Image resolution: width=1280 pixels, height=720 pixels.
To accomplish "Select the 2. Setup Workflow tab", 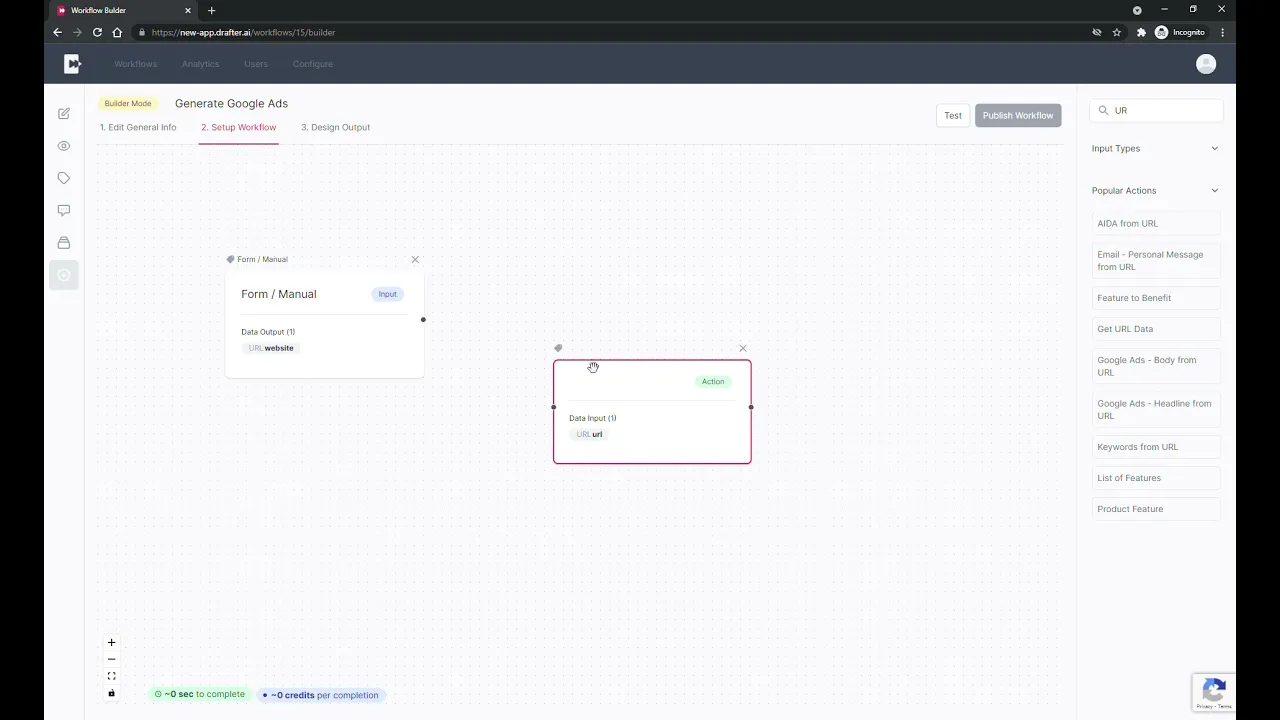I will point(238,127).
